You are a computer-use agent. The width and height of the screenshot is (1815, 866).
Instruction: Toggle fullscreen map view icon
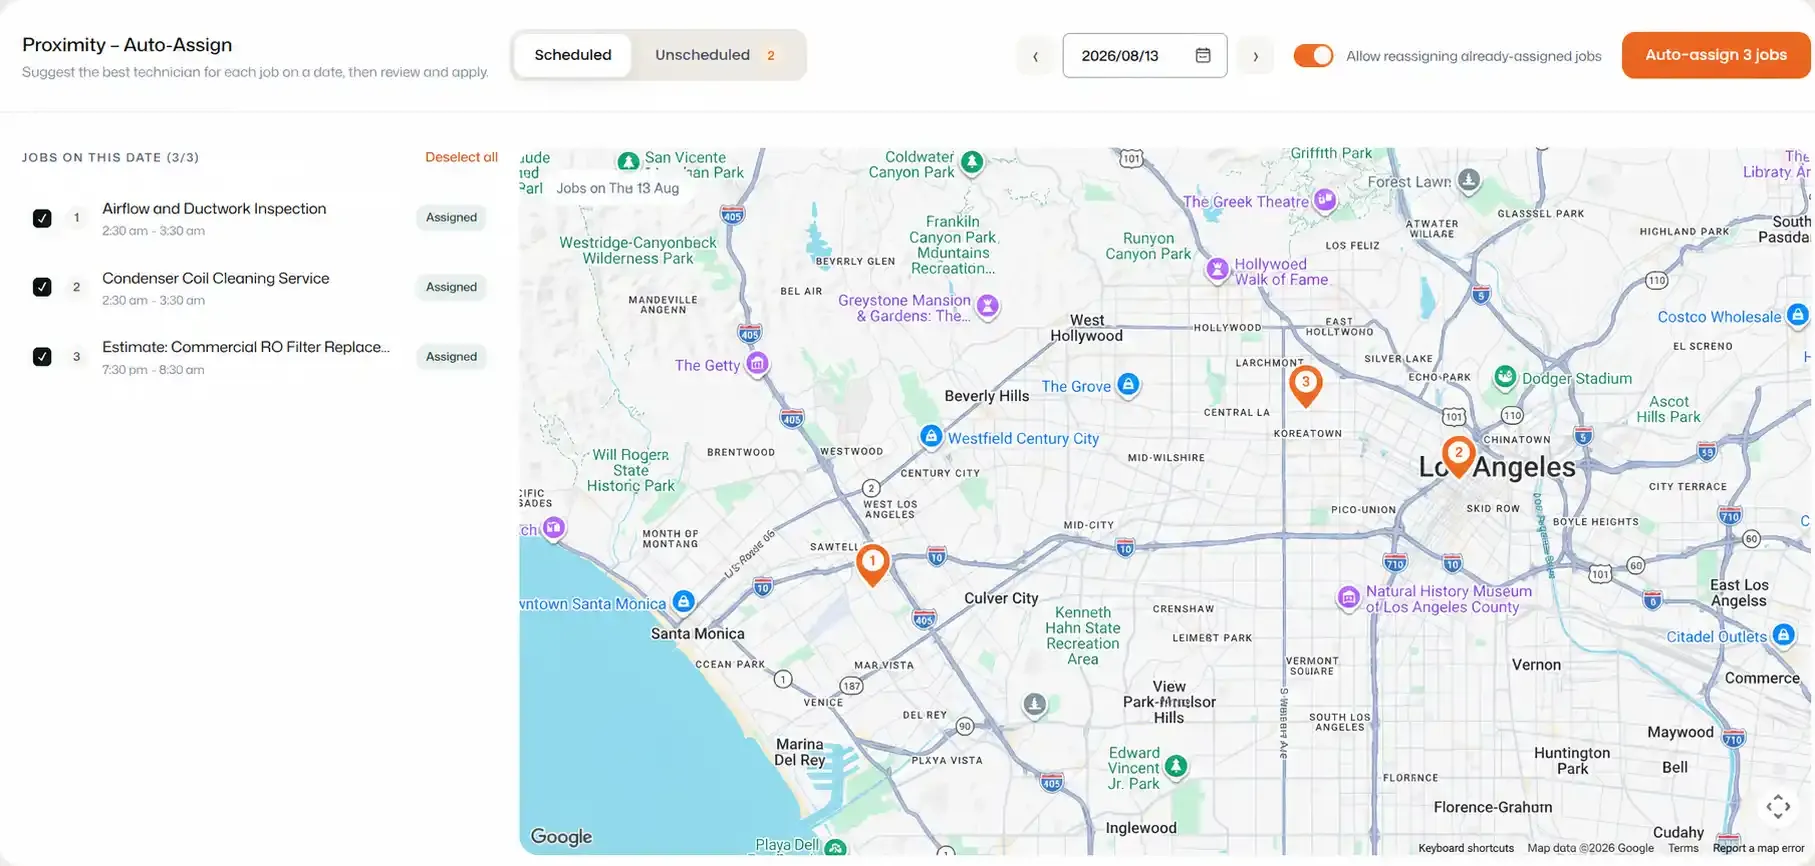click(x=1777, y=807)
